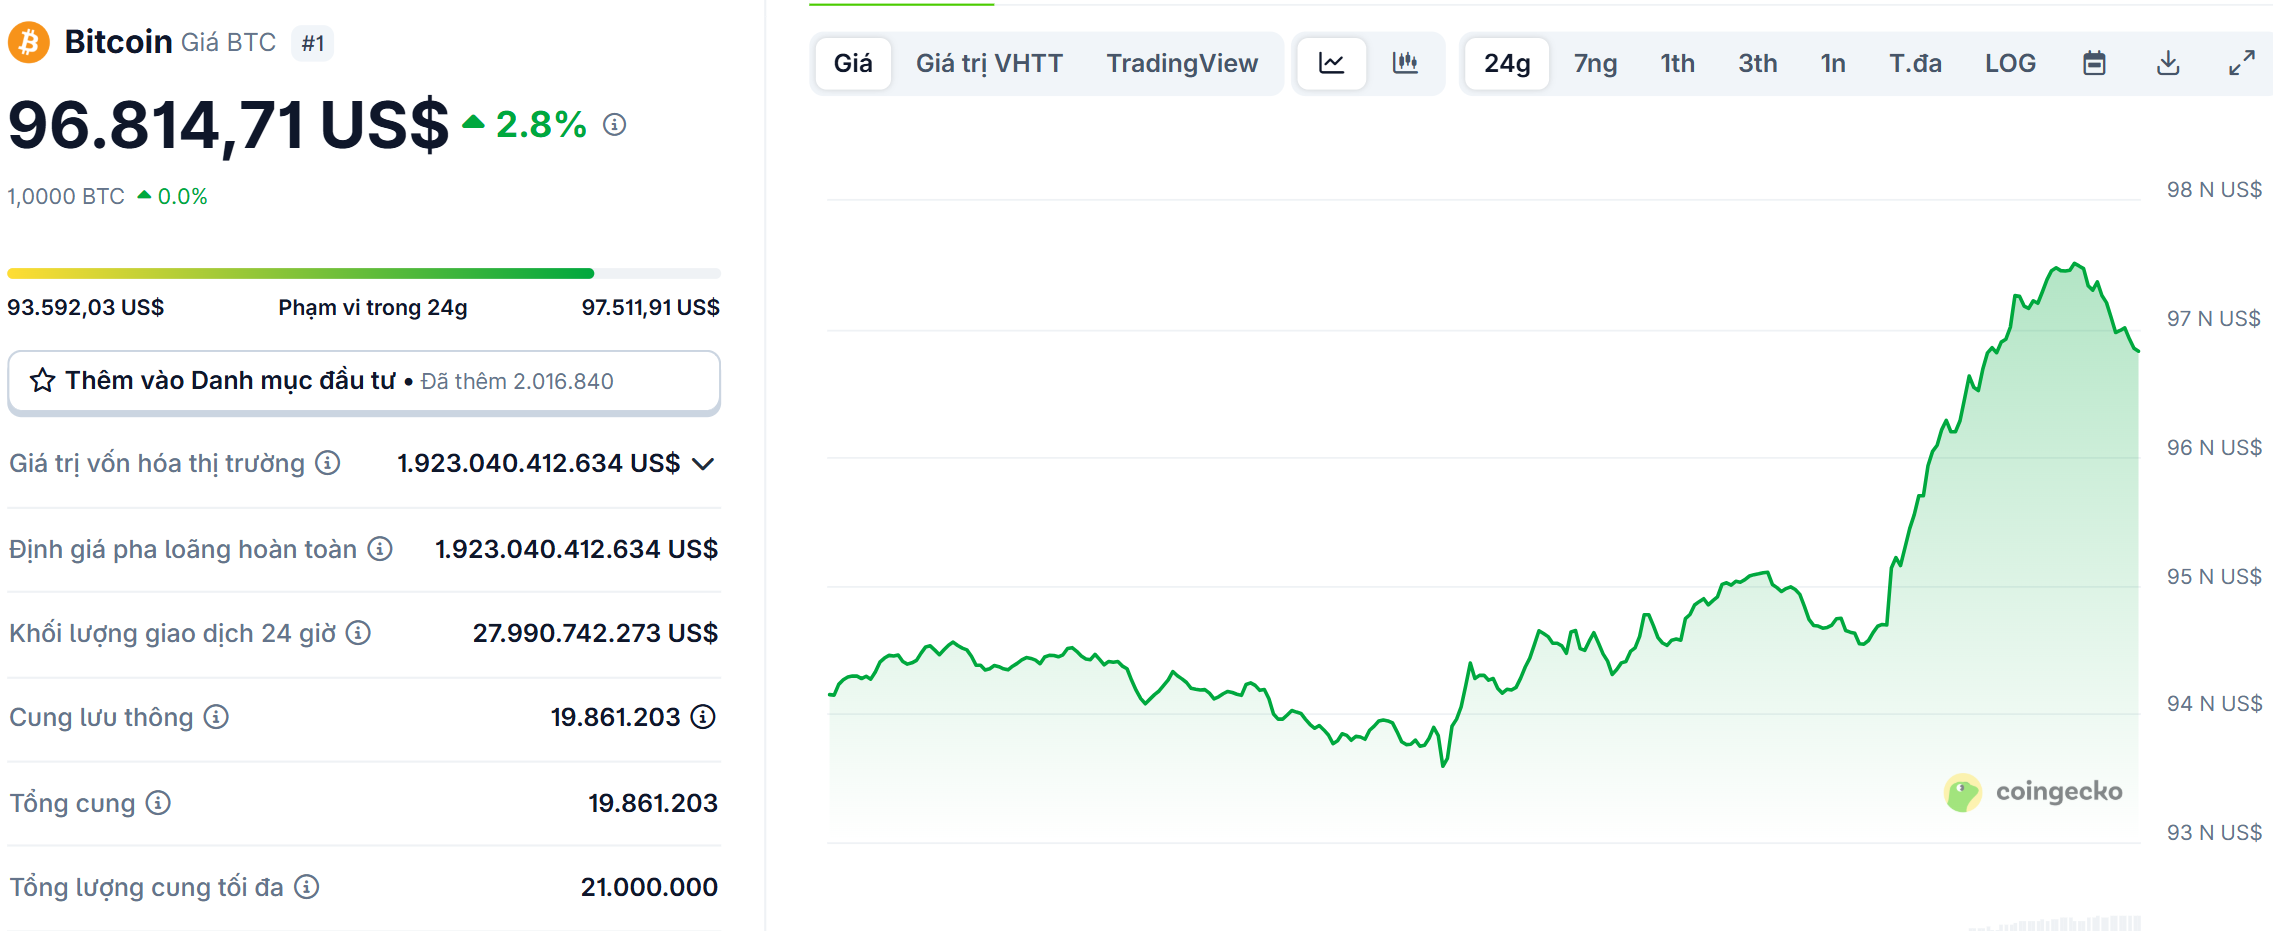Click info icon after 19.861.203 circulating value

pos(704,717)
